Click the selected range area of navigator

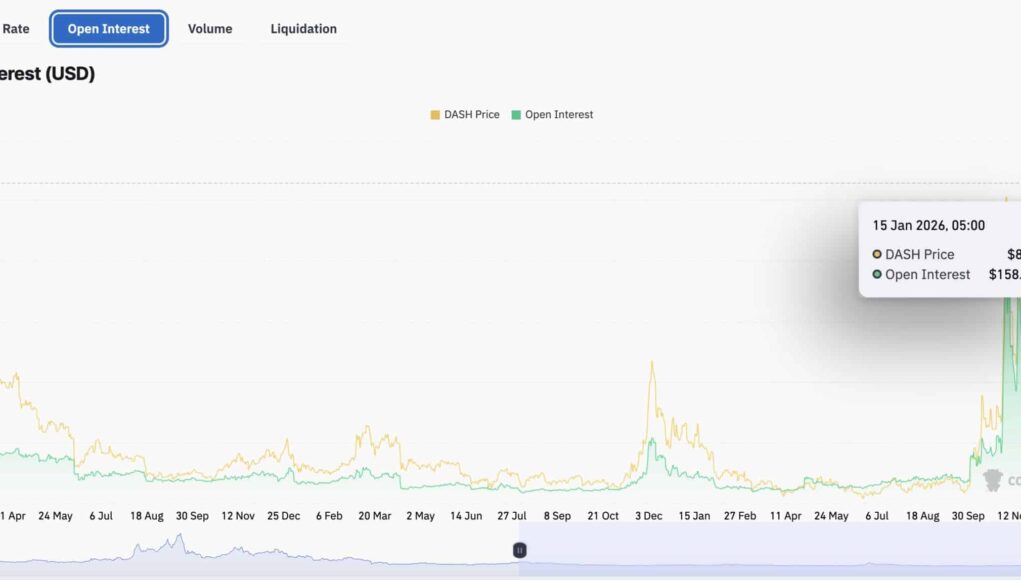tap(770, 555)
